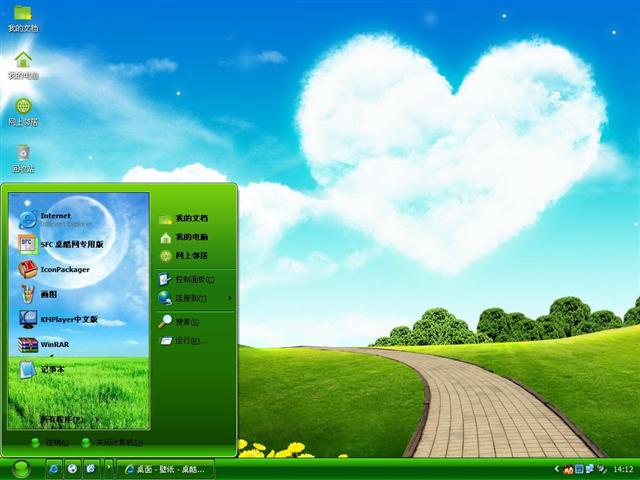Click the globe icon in quick launch
640x480 pixels.
pos(73,469)
